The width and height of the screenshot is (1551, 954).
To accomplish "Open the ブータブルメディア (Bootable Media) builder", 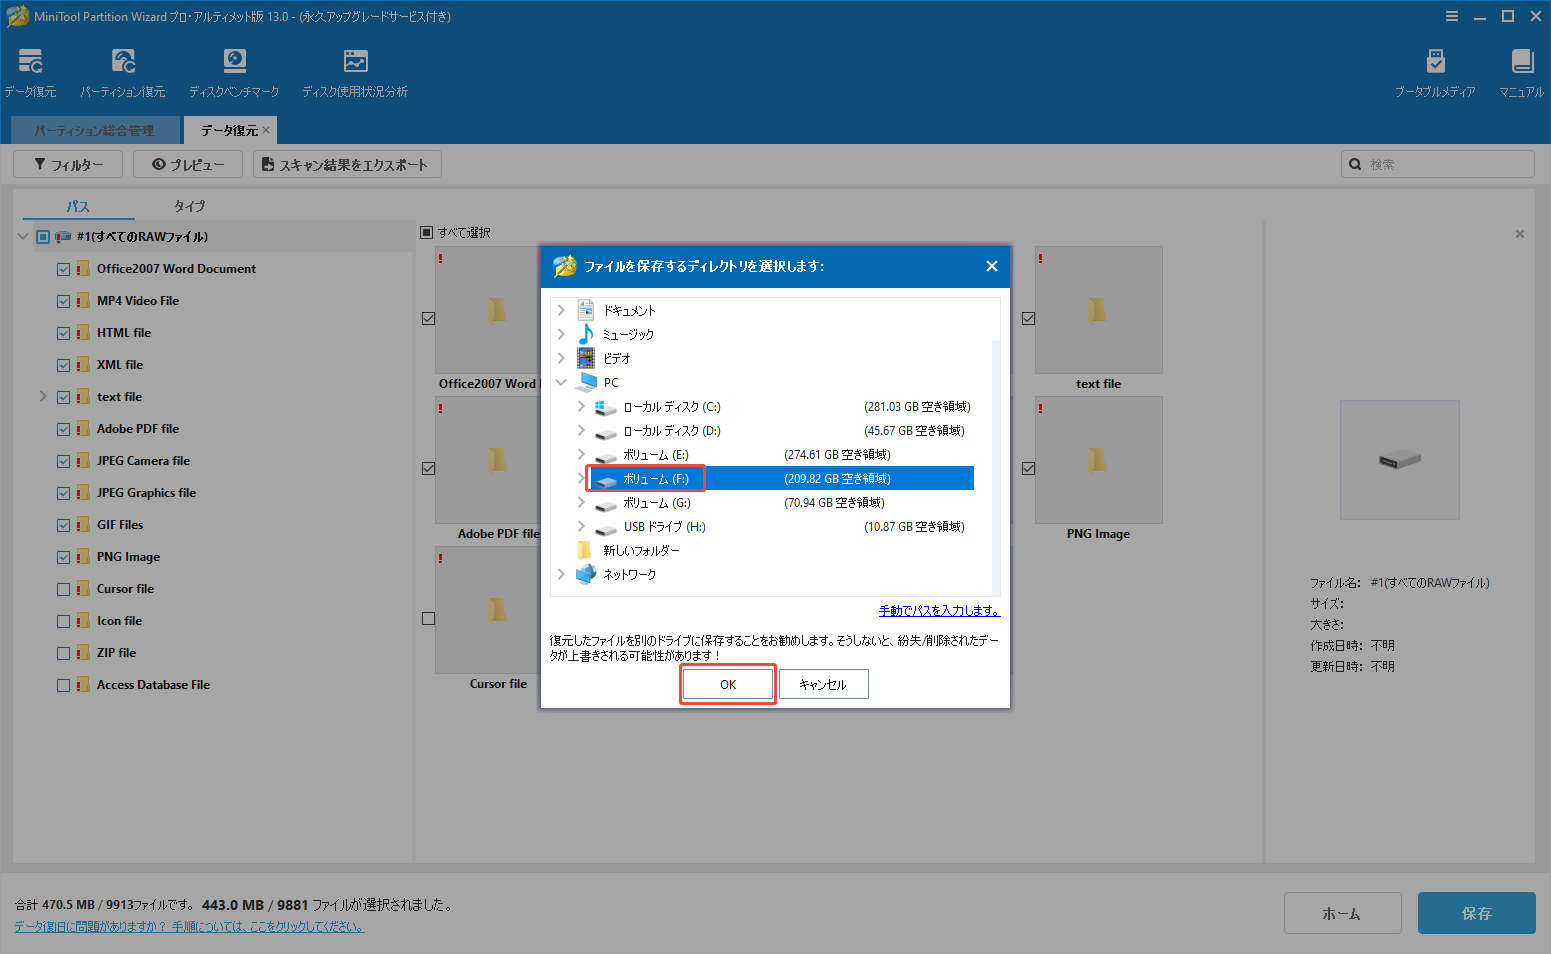I will click(1435, 70).
